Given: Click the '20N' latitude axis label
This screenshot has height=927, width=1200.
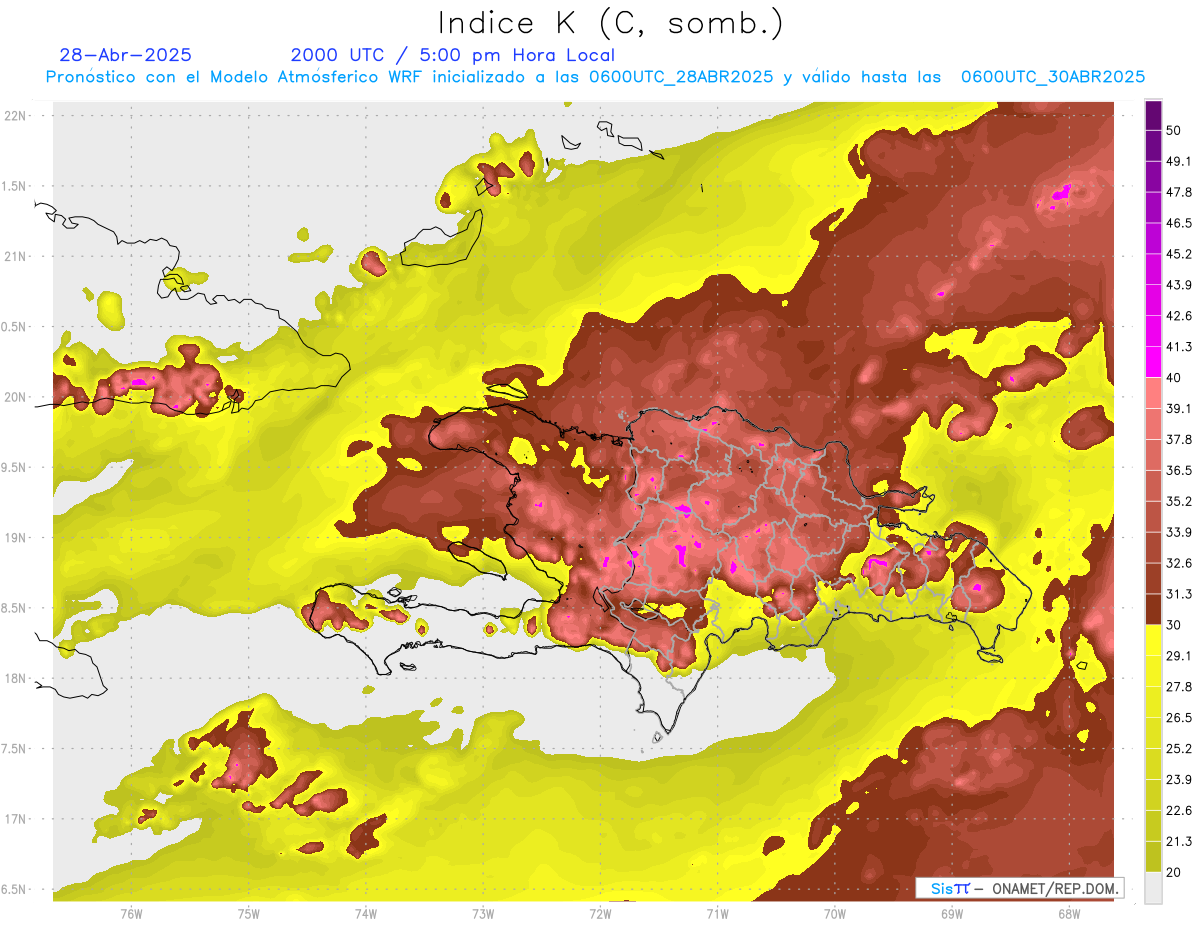Looking at the screenshot, I should pos(15,397).
